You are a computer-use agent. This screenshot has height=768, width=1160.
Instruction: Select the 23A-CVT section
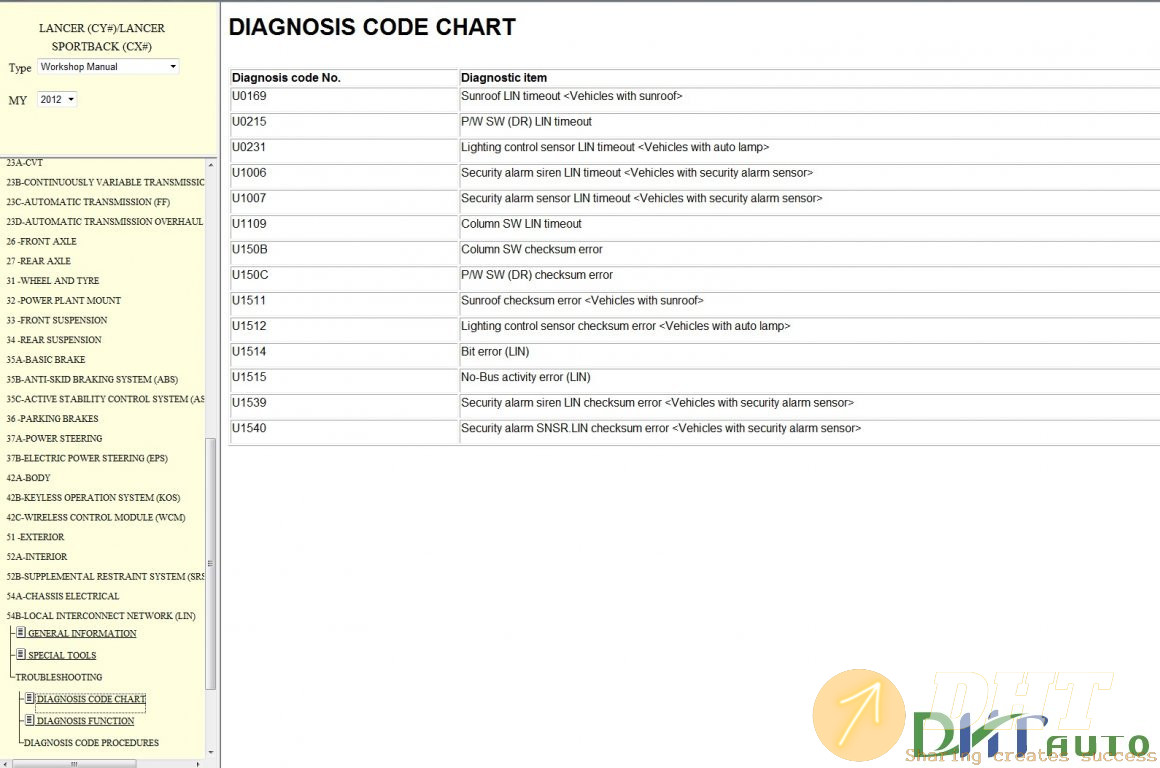tap(25, 162)
